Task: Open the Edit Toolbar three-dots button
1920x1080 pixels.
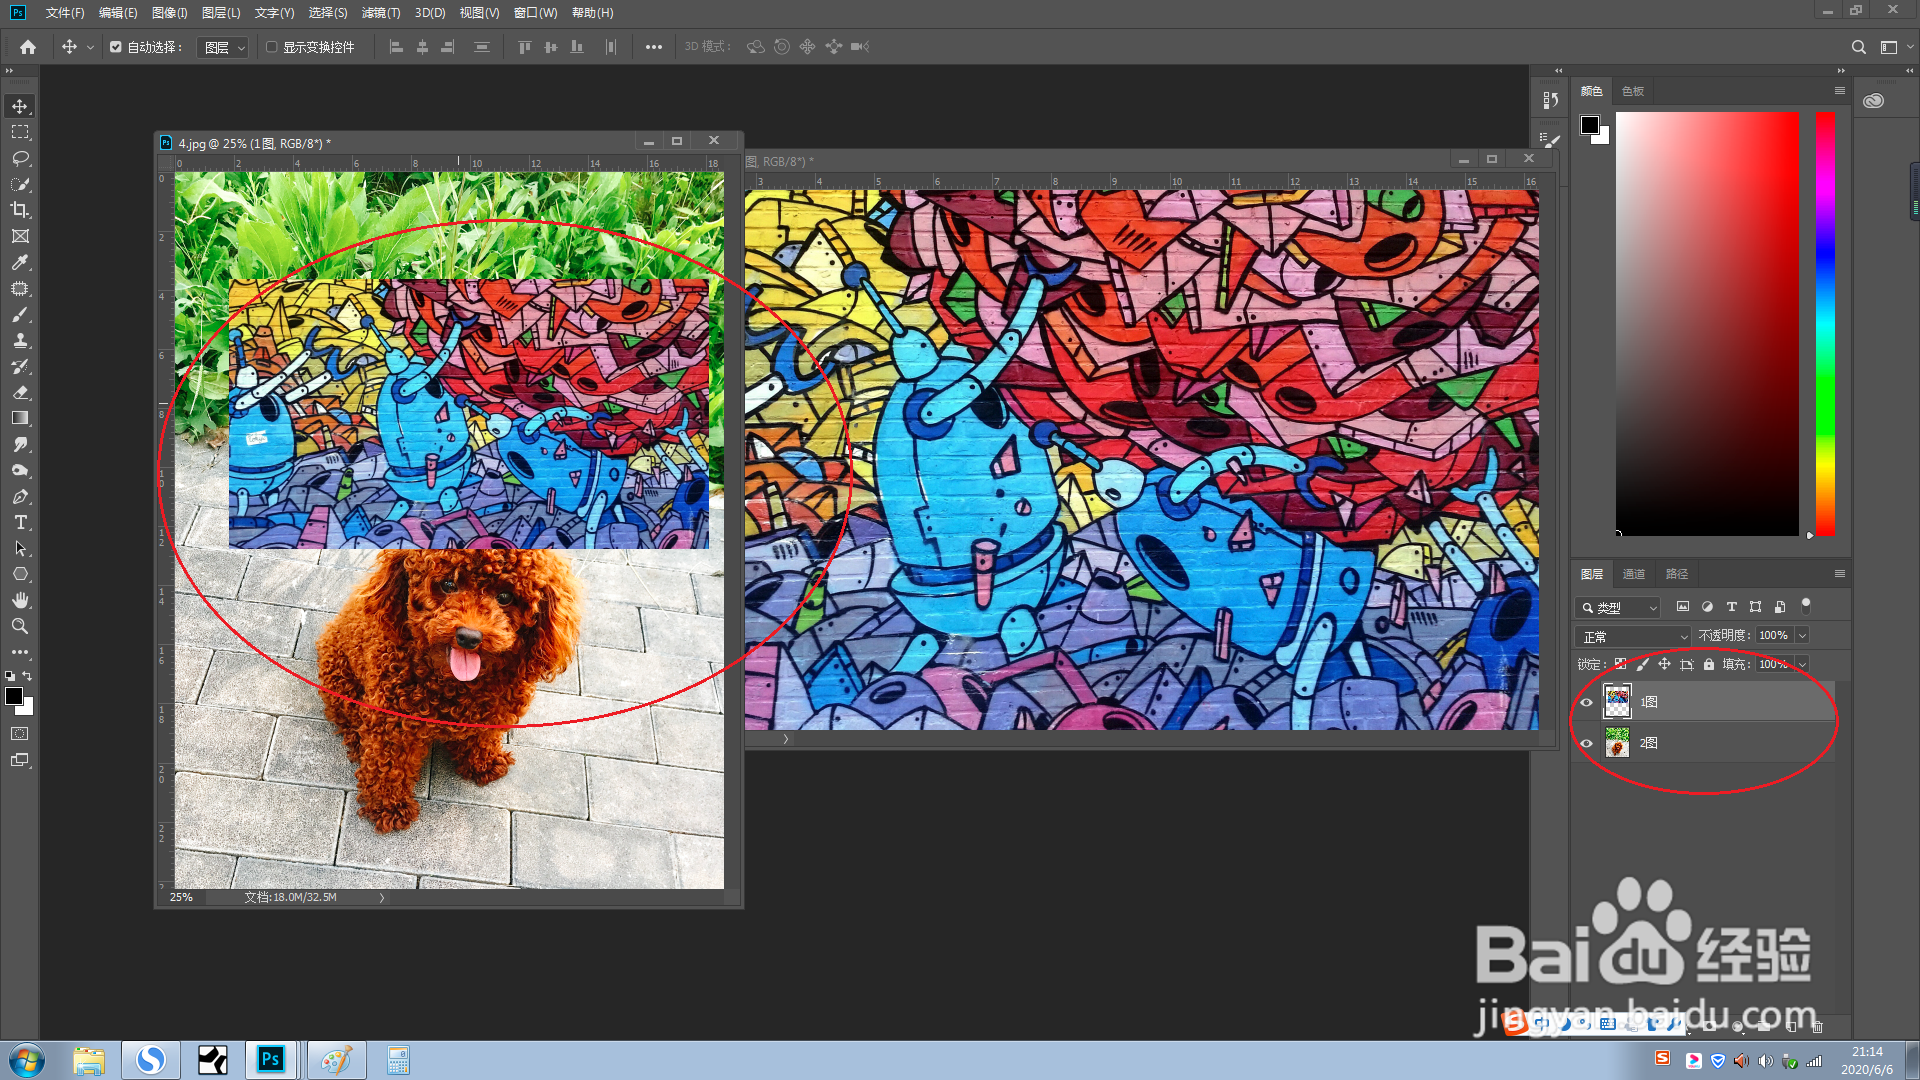Action: pyautogui.click(x=20, y=652)
